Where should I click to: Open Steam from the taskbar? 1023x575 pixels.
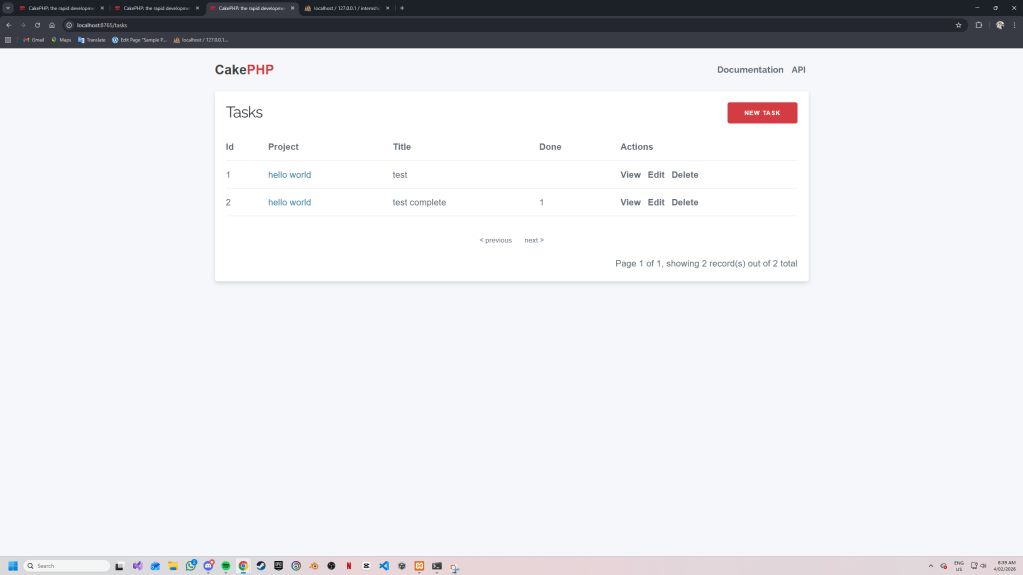tap(261, 566)
